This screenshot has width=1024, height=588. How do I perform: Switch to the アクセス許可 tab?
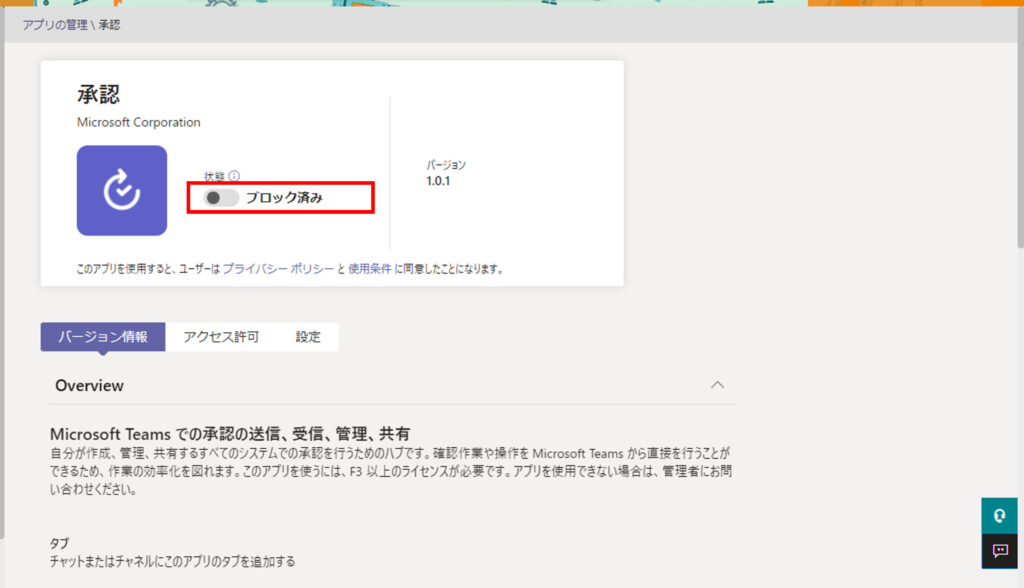pos(221,337)
